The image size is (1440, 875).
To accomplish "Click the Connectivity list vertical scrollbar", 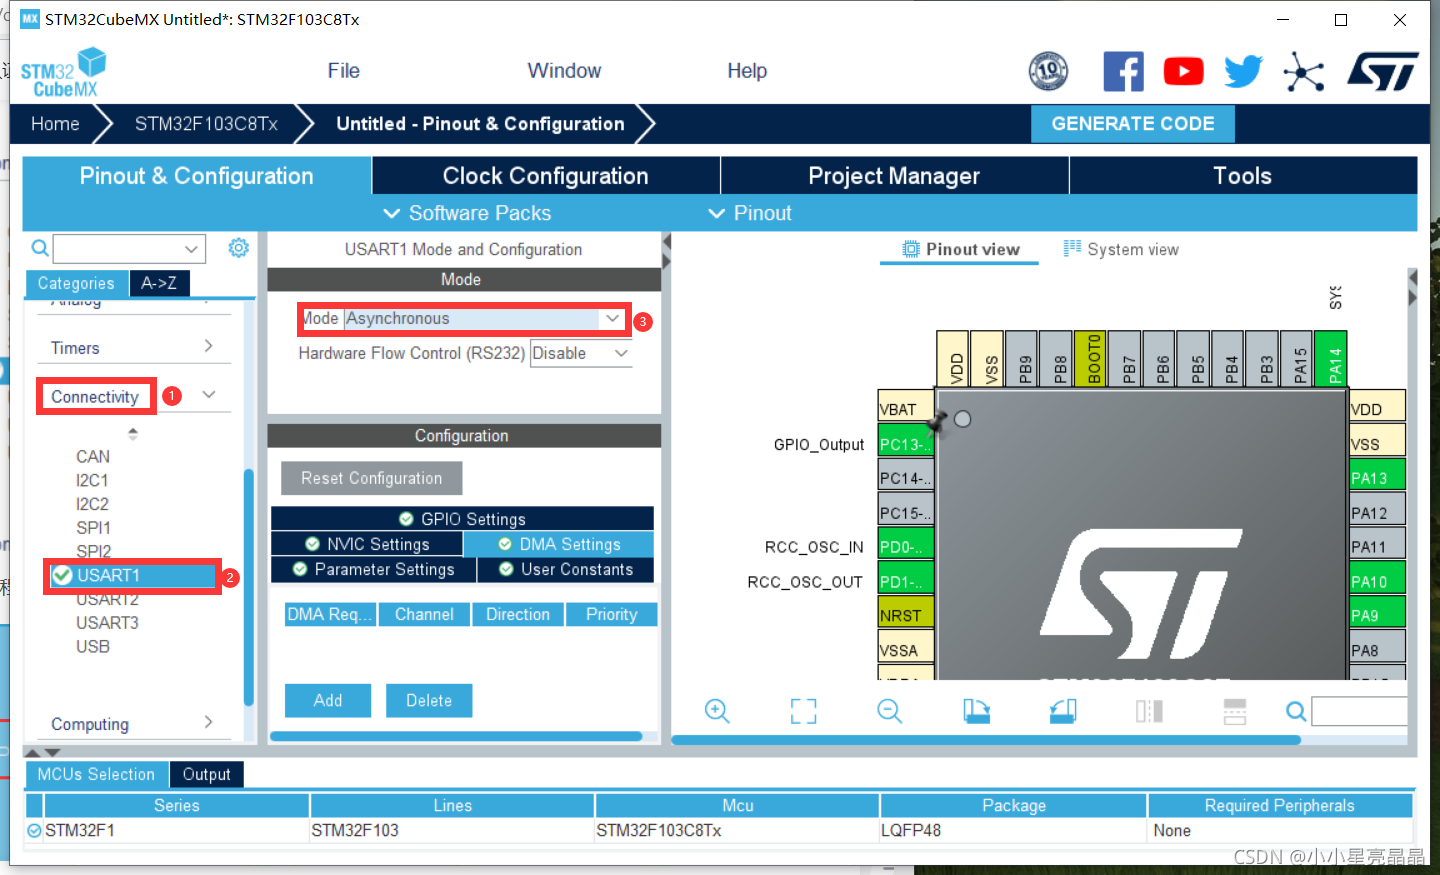I will [248, 587].
